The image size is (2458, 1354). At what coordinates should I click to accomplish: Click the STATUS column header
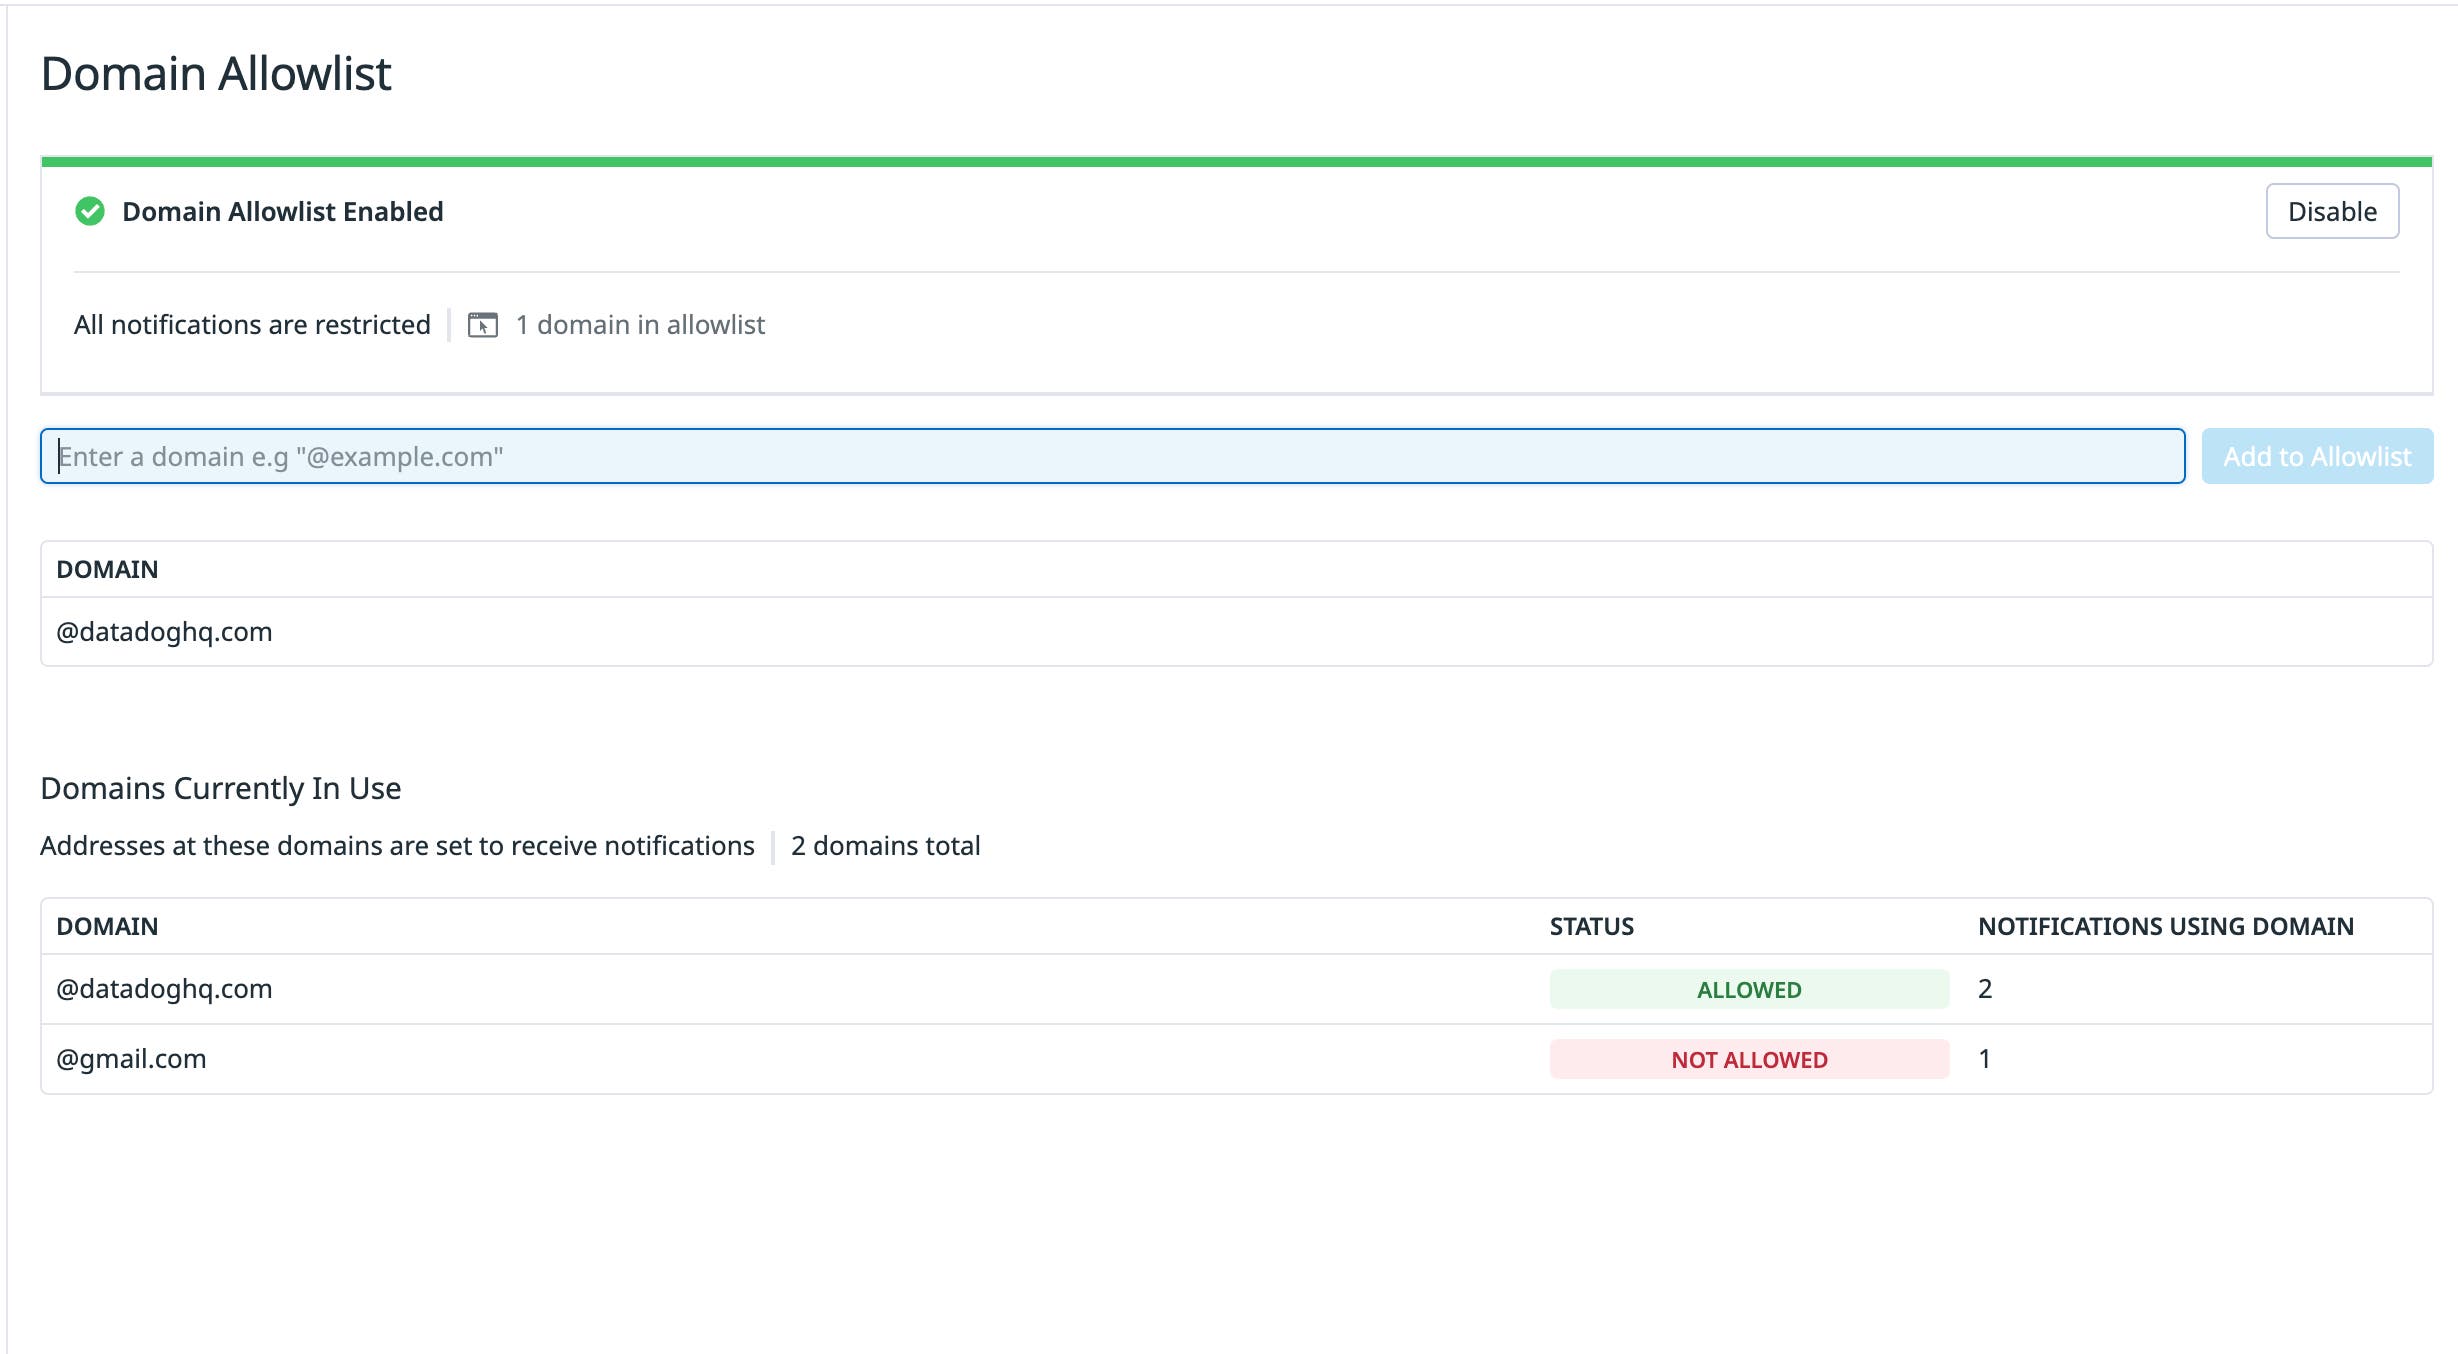tap(1591, 926)
